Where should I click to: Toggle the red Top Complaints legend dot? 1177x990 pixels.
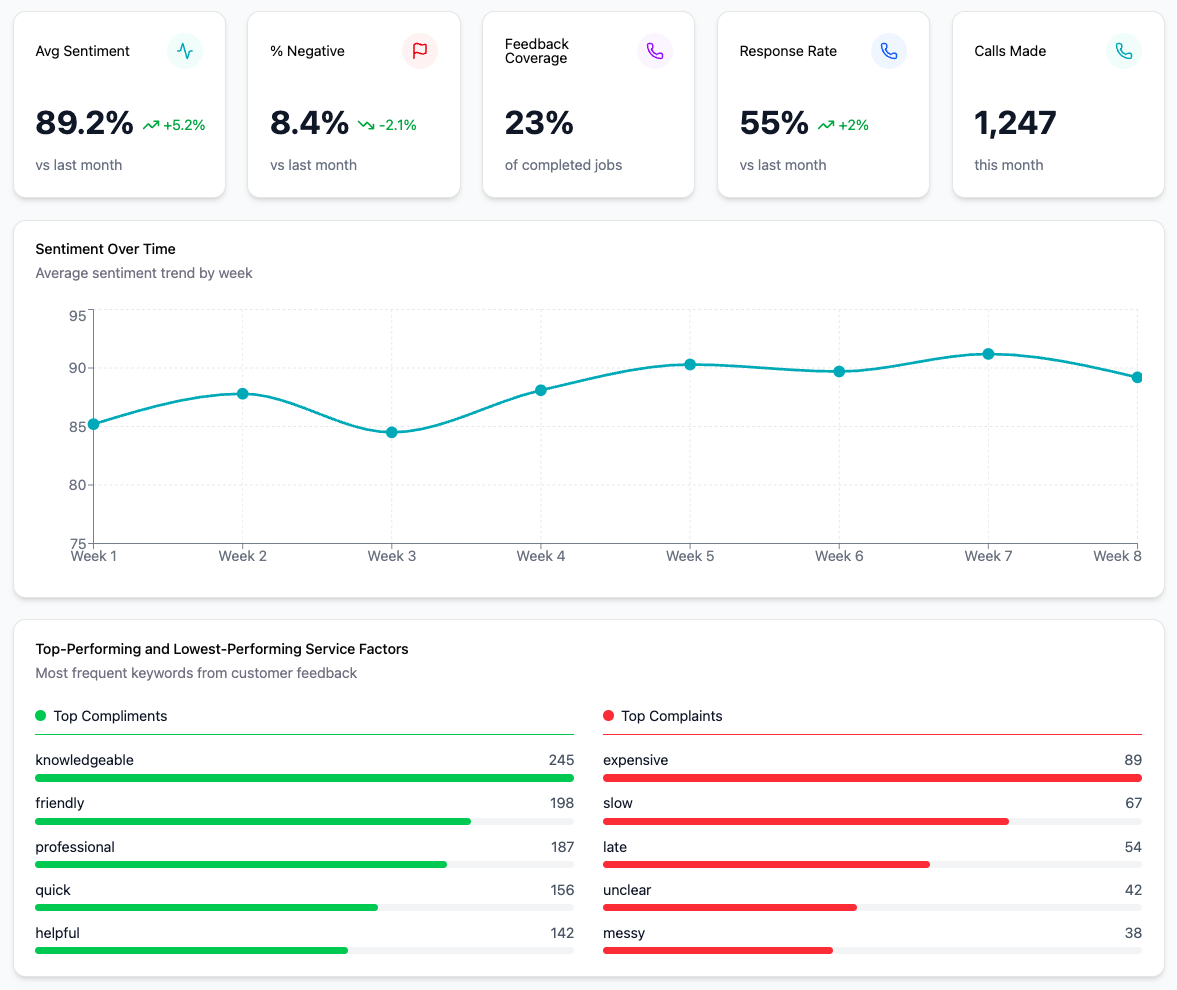click(x=609, y=715)
